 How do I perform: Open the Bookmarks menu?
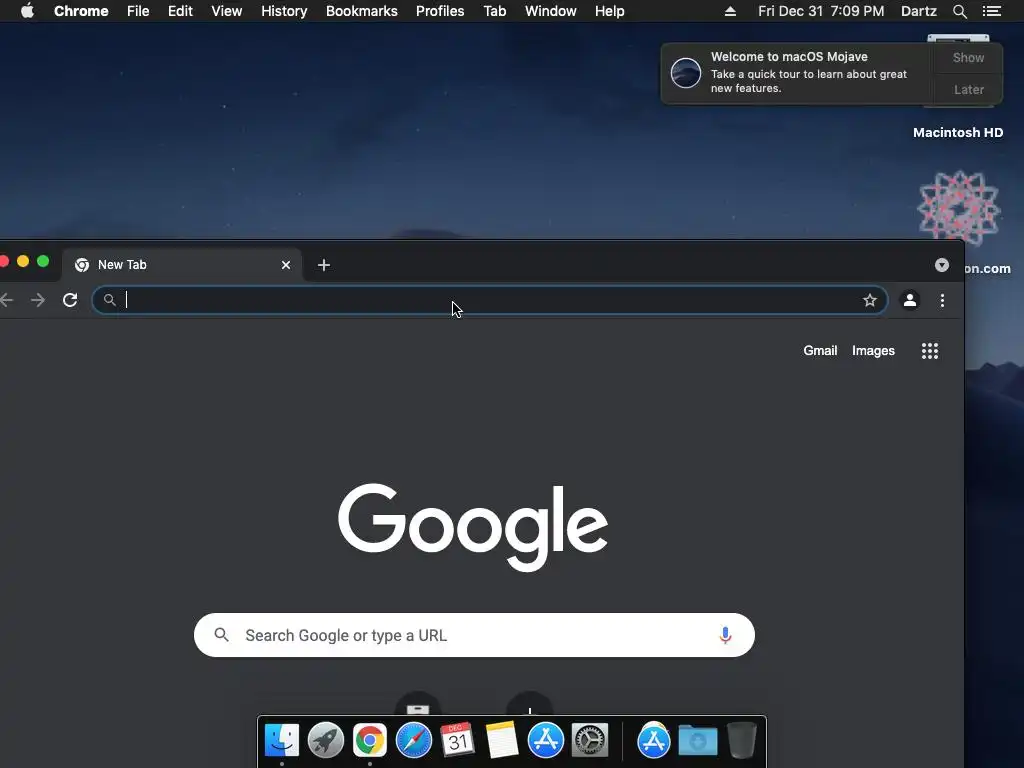(x=361, y=11)
